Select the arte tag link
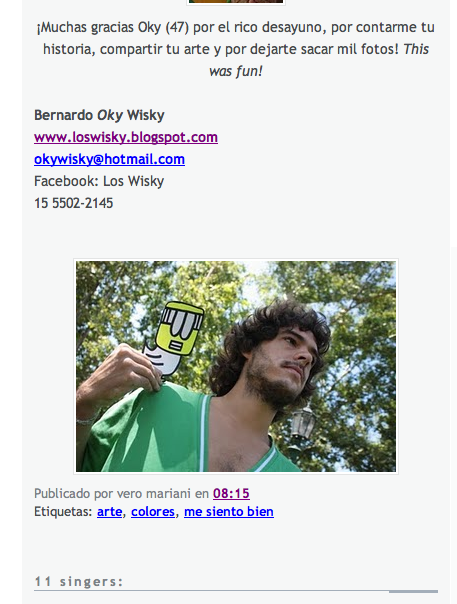 point(109,512)
